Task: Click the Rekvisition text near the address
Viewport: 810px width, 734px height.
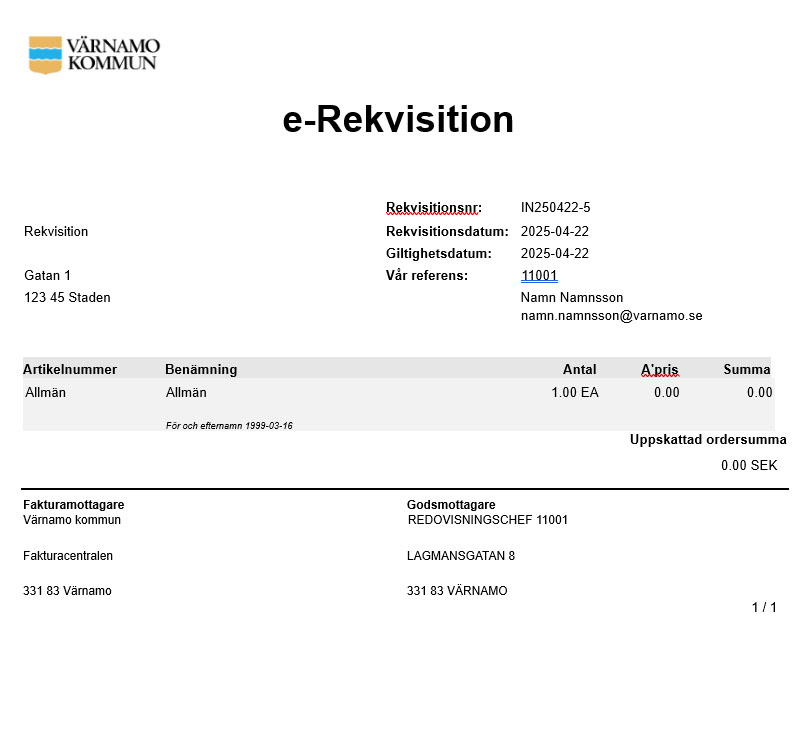Action: [x=56, y=231]
